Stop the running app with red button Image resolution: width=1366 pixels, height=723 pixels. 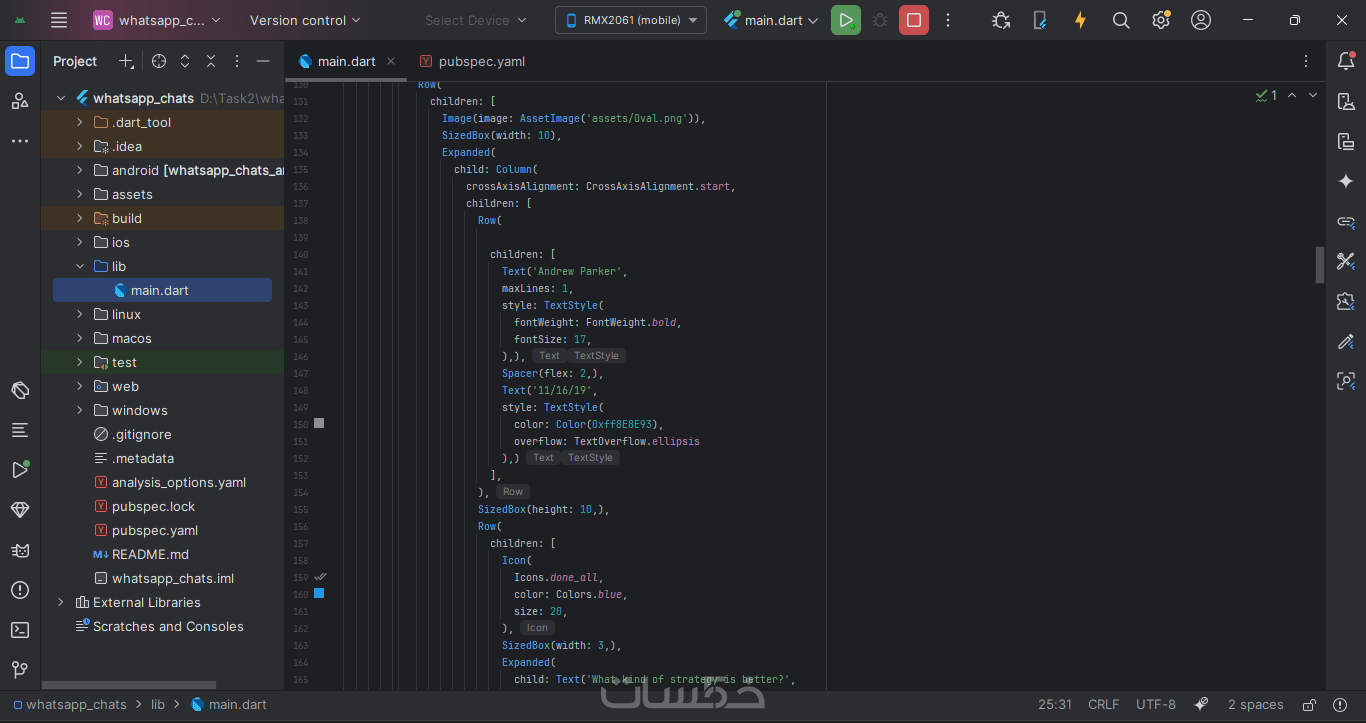(x=913, y=20)
